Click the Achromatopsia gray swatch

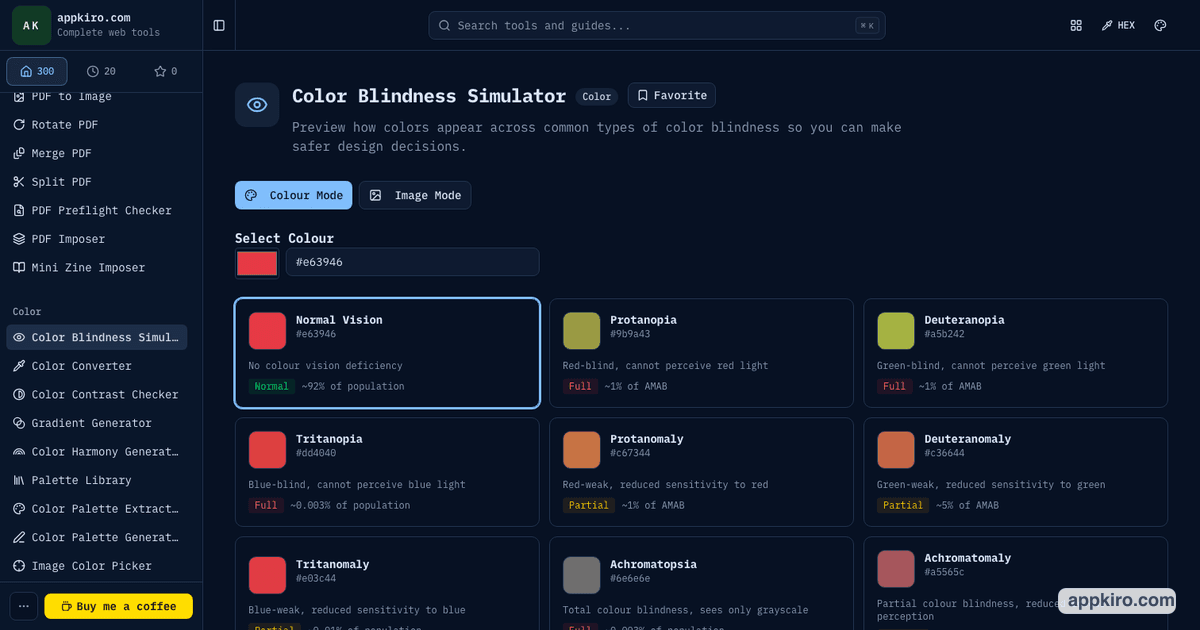click(x=582, y=575)
